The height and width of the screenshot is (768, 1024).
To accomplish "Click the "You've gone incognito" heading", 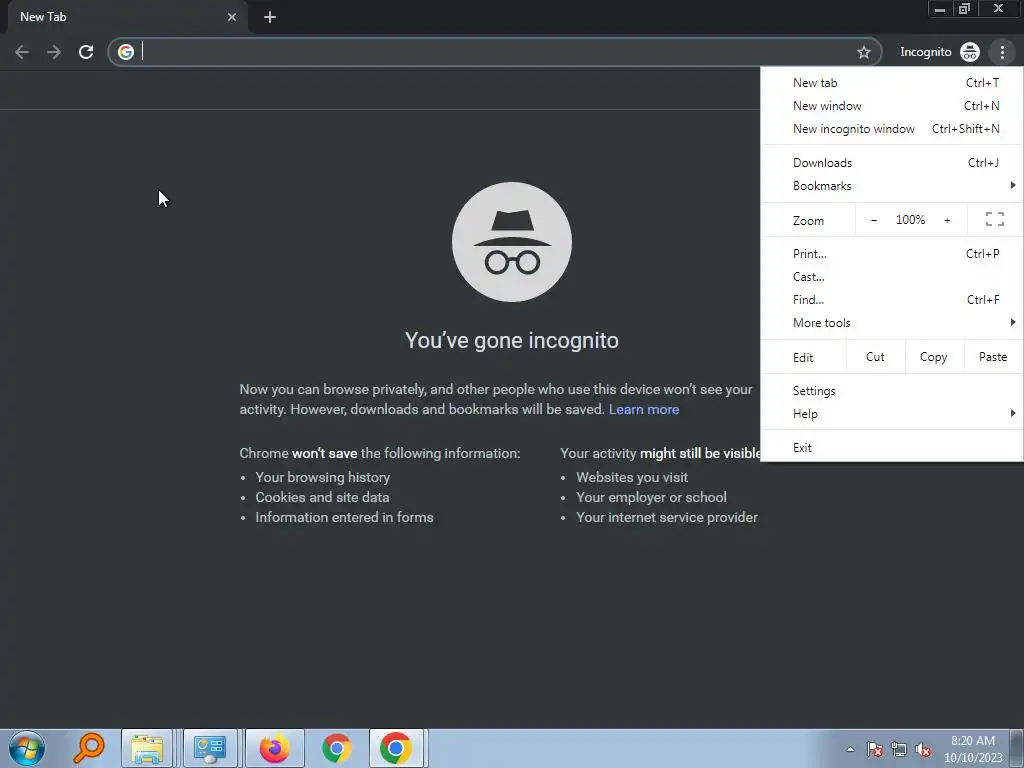I will (x=511, y=340).
